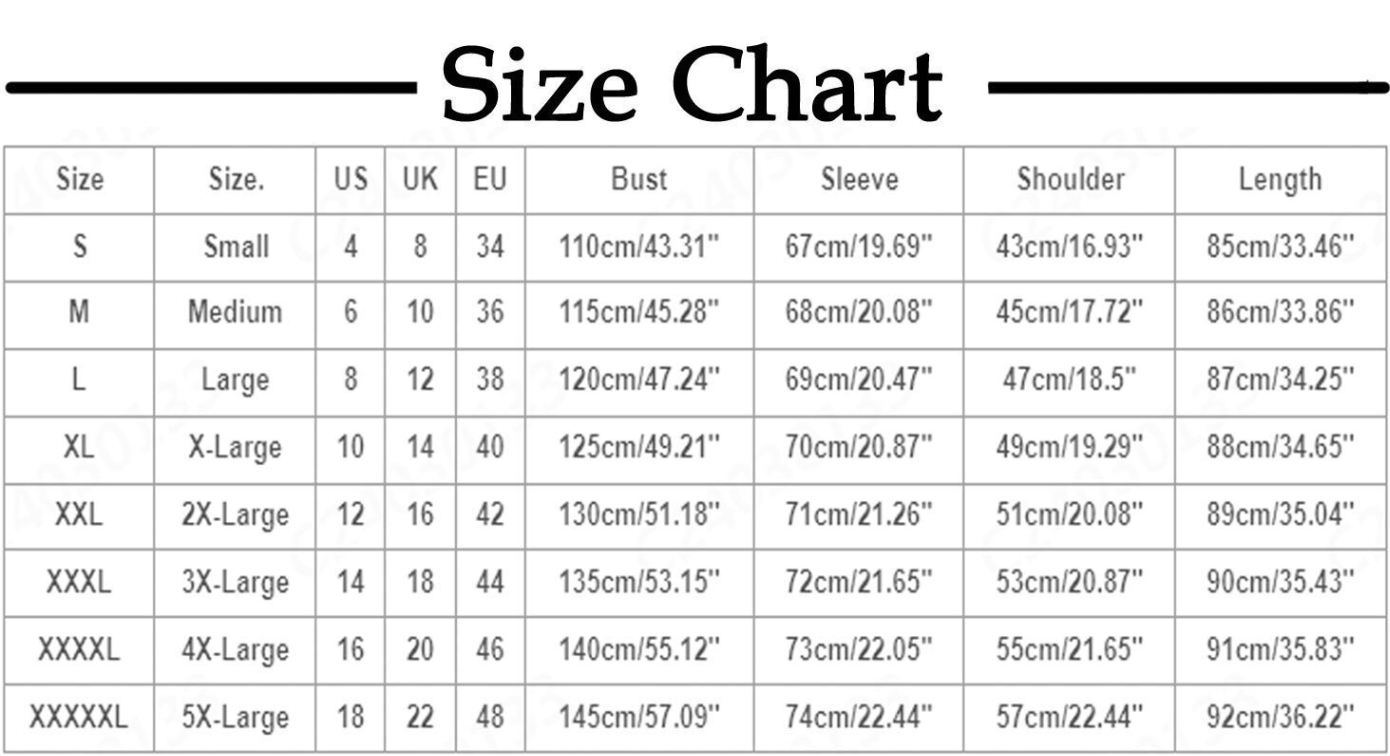Select the Bust column header
This screenshot has width=1390, height=756.
point(639,179)
